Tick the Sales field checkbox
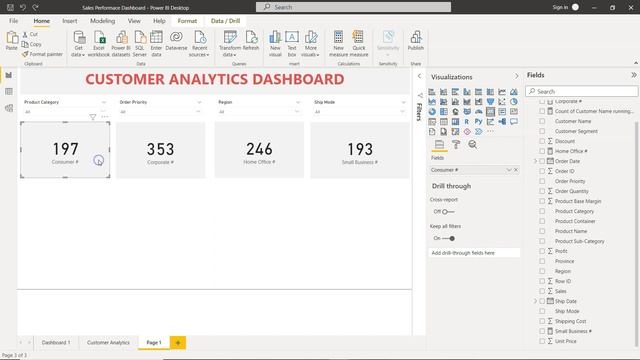 pyautogui.click(x=542, y=291)
